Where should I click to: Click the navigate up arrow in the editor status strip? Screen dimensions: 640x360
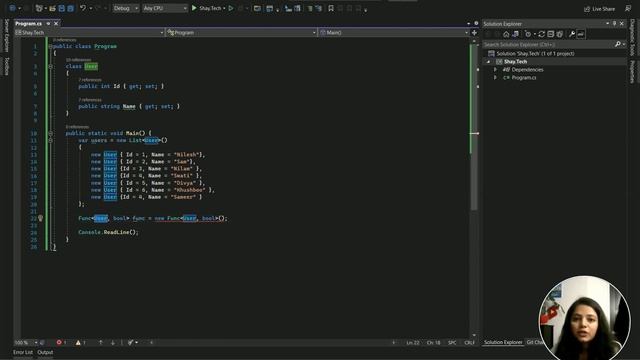(x=100, y=342)
